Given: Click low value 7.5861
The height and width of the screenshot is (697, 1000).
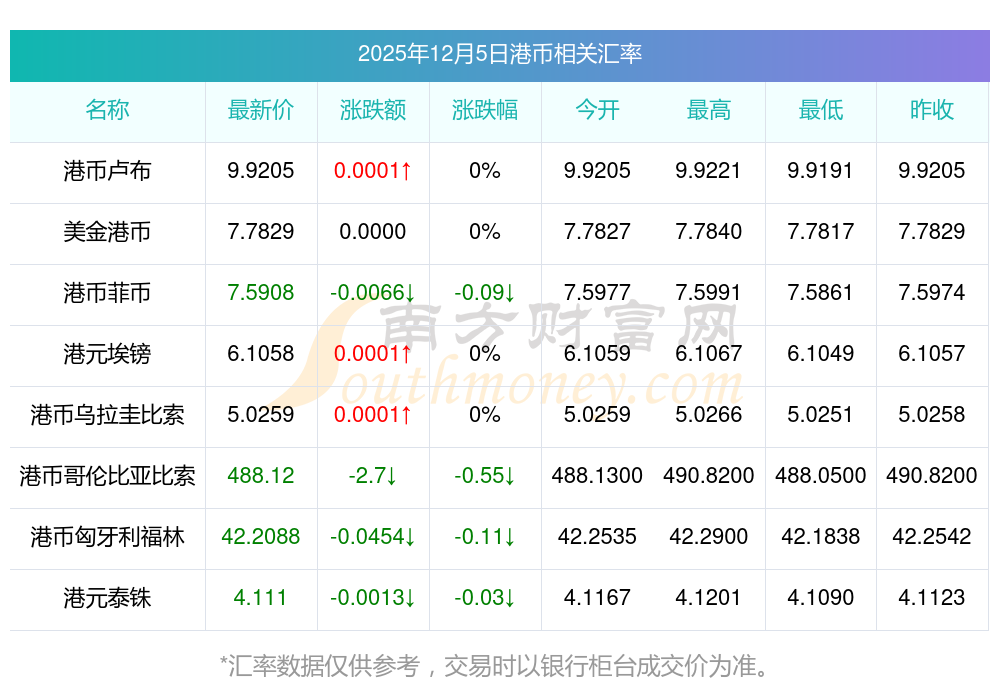Looking at the screenshot, I should 820,293.
